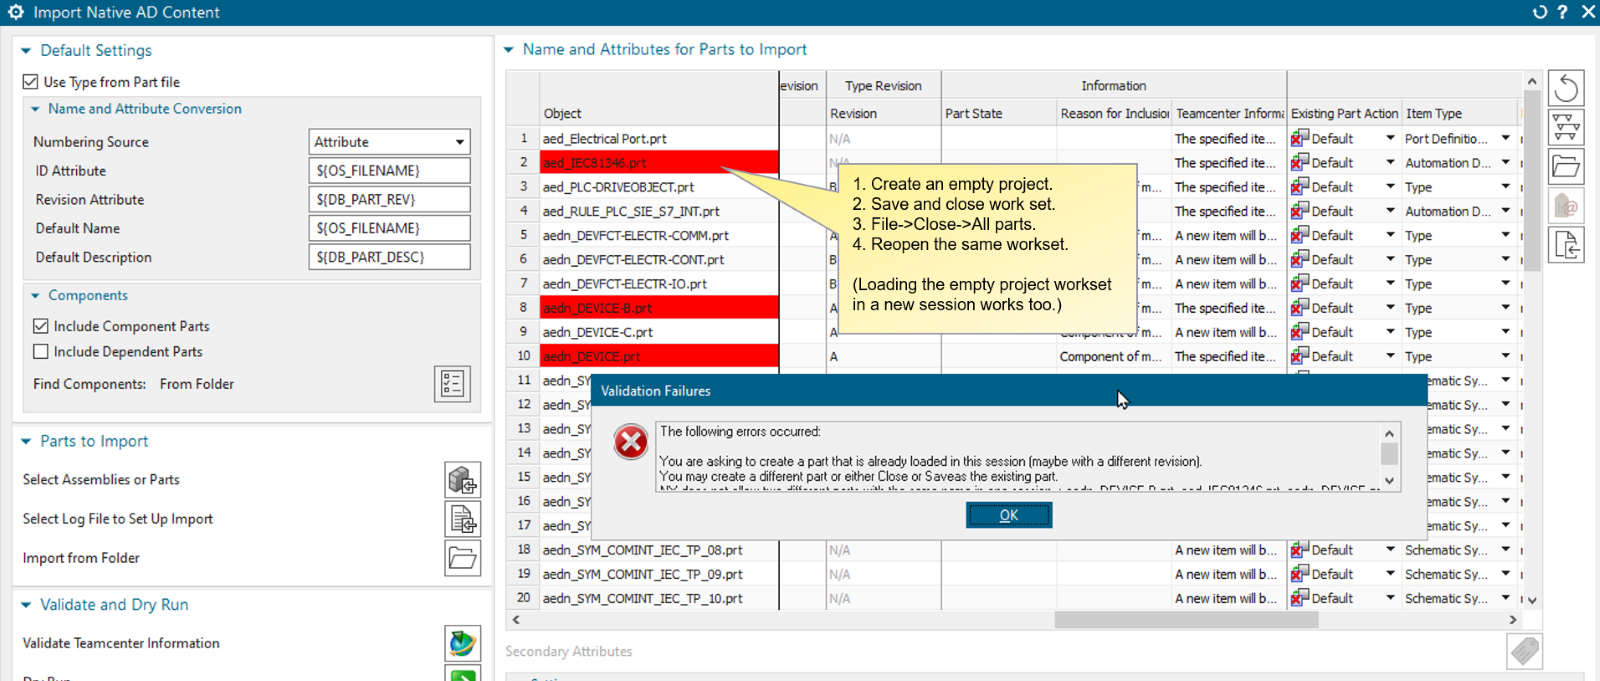Collapse the Parts to Import section
1600x681 pixels.
[27, 442]
